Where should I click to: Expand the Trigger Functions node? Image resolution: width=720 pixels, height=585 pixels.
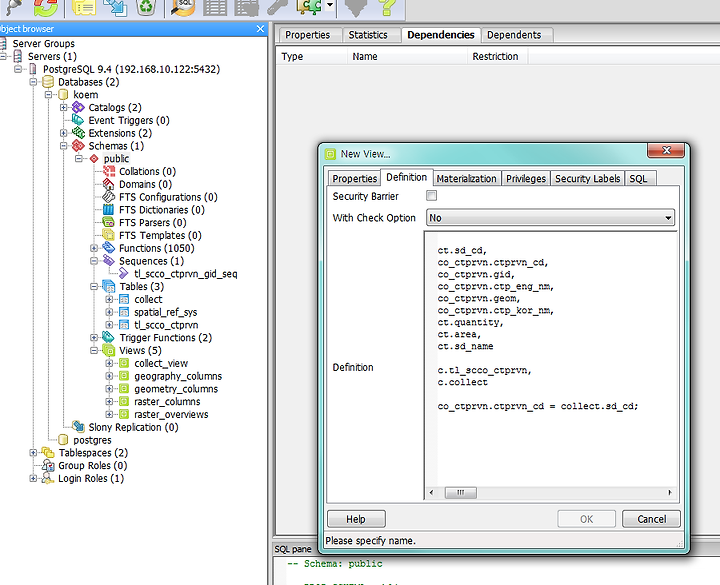point(94,338)
